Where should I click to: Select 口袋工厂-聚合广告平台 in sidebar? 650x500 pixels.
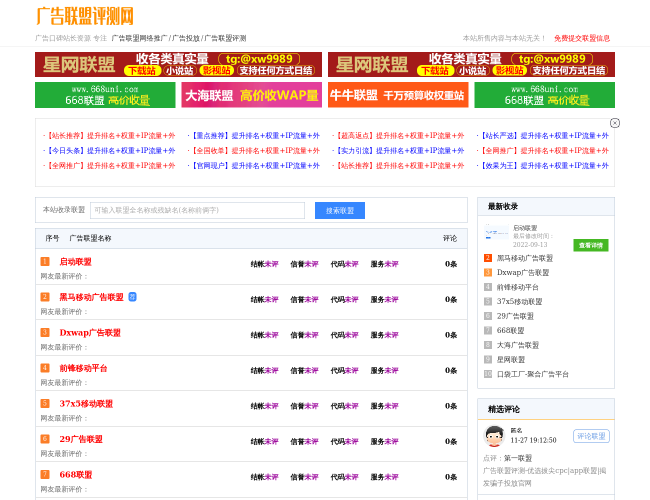[x=533, y=374]
